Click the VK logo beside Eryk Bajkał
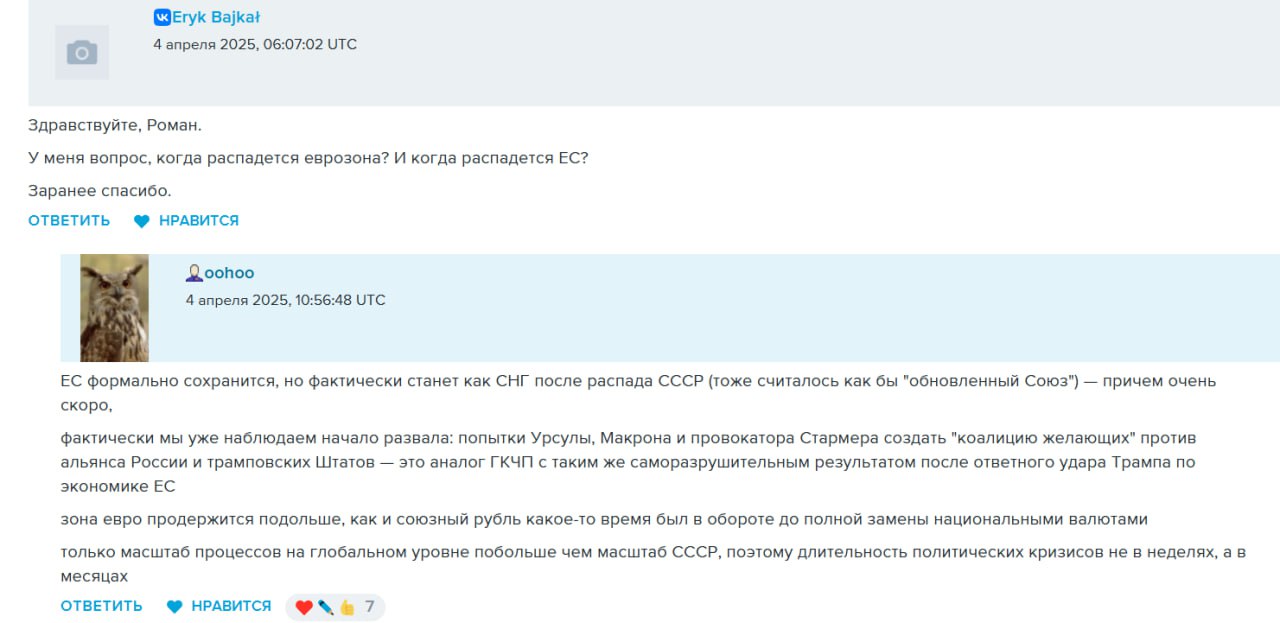 point(161,17)
